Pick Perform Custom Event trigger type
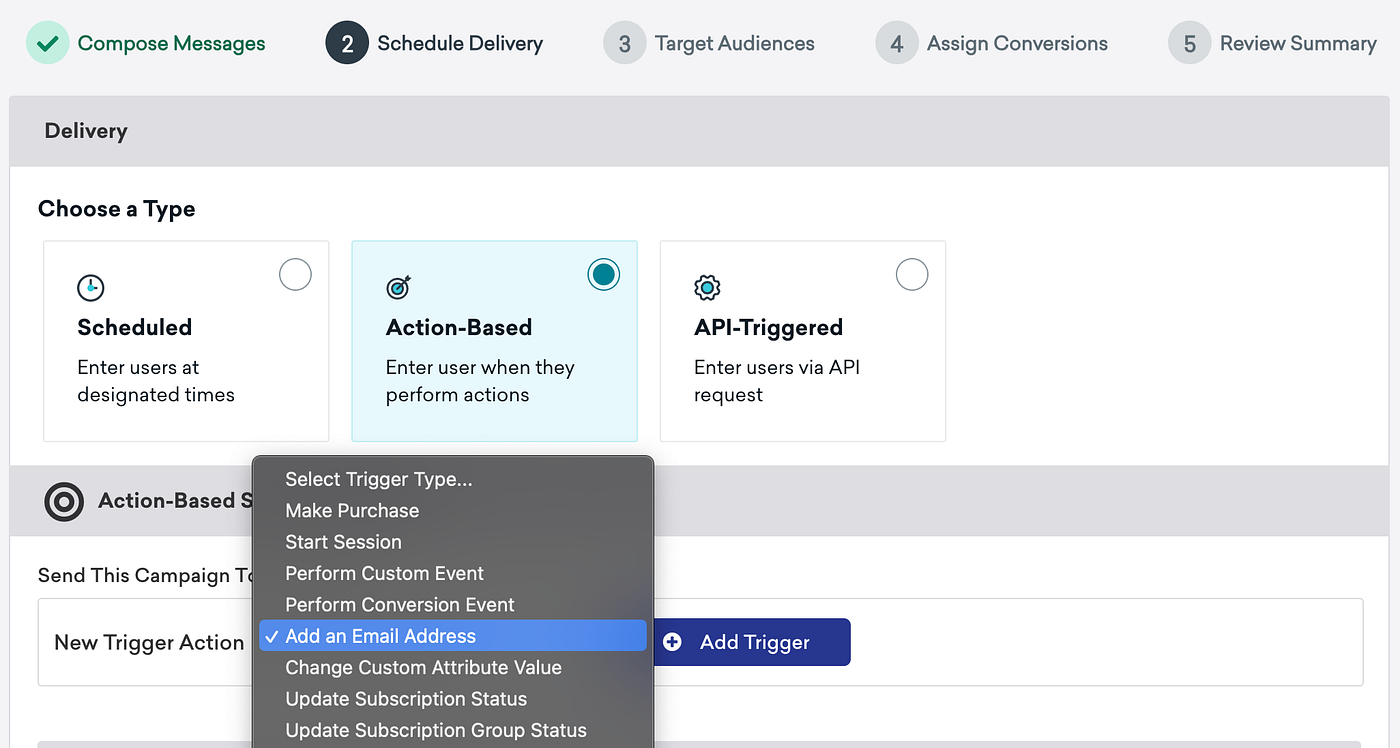 point(384,573)
